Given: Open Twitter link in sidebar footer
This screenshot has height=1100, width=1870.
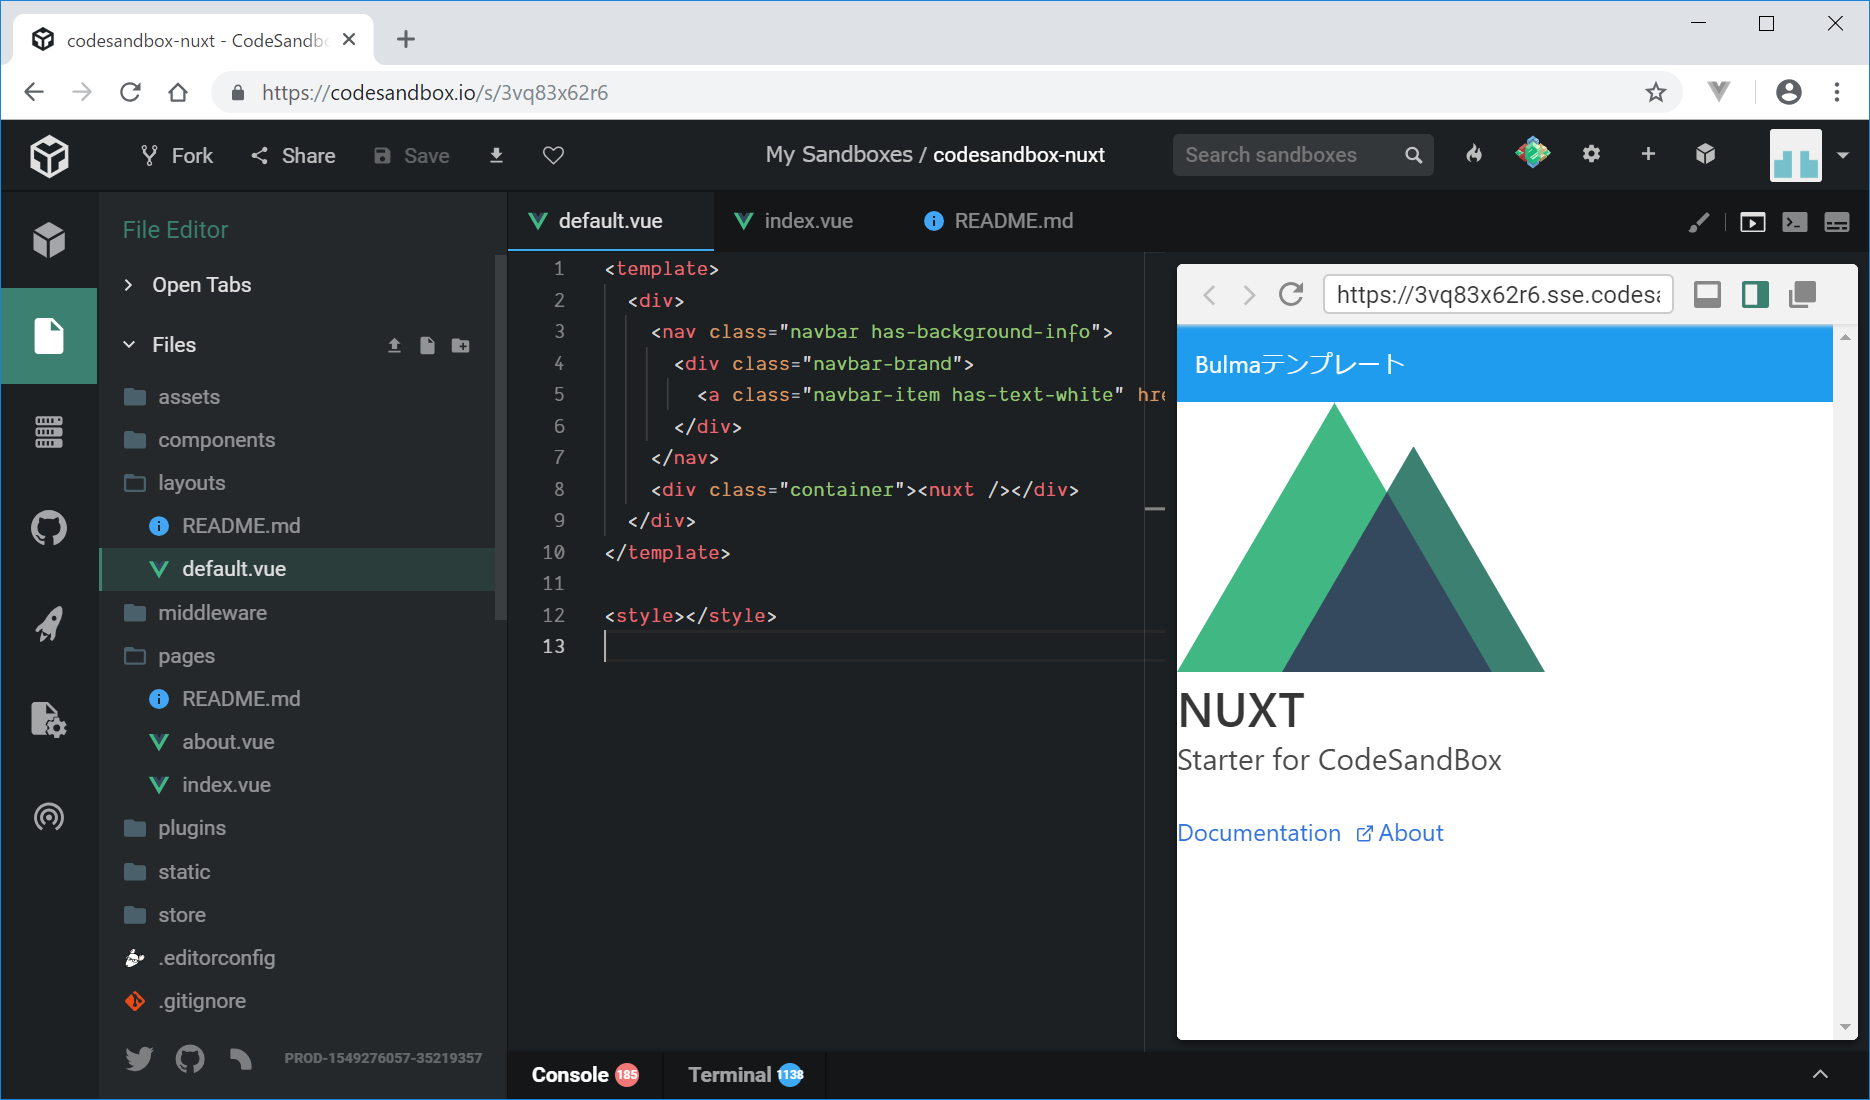Looking at the screenshot, I should (139, 1058).
